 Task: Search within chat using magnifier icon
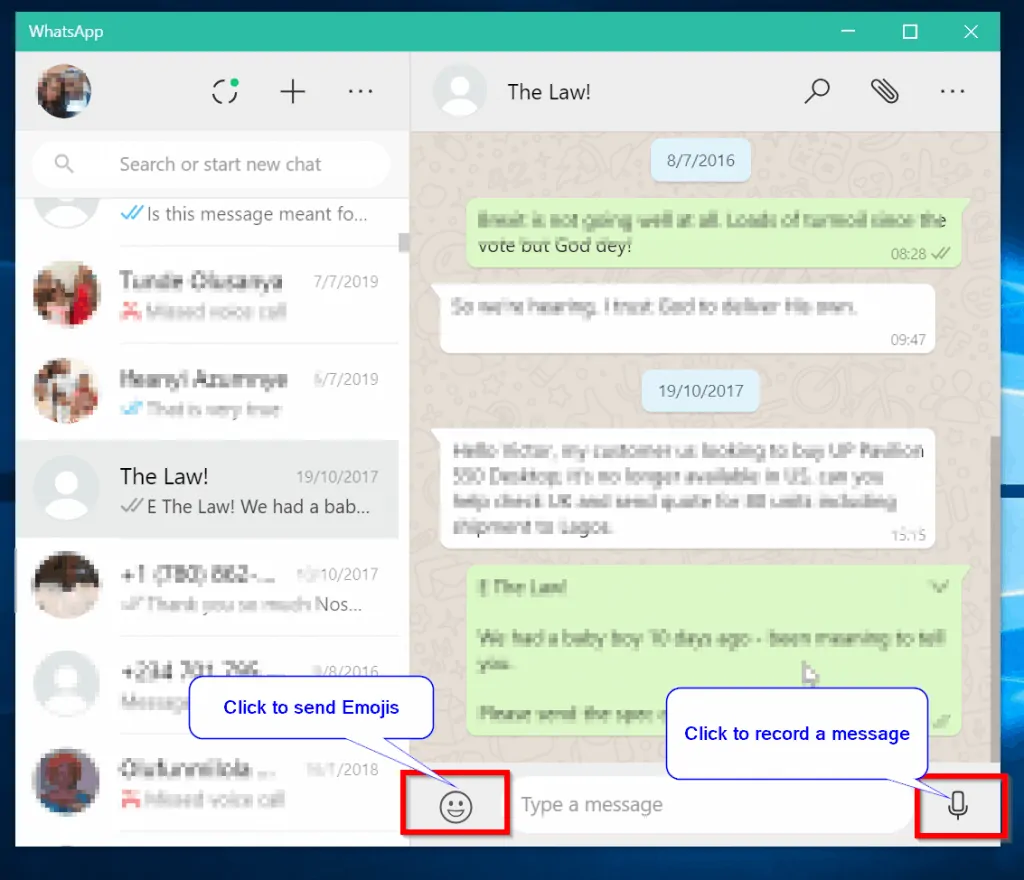tap(817, 92)
